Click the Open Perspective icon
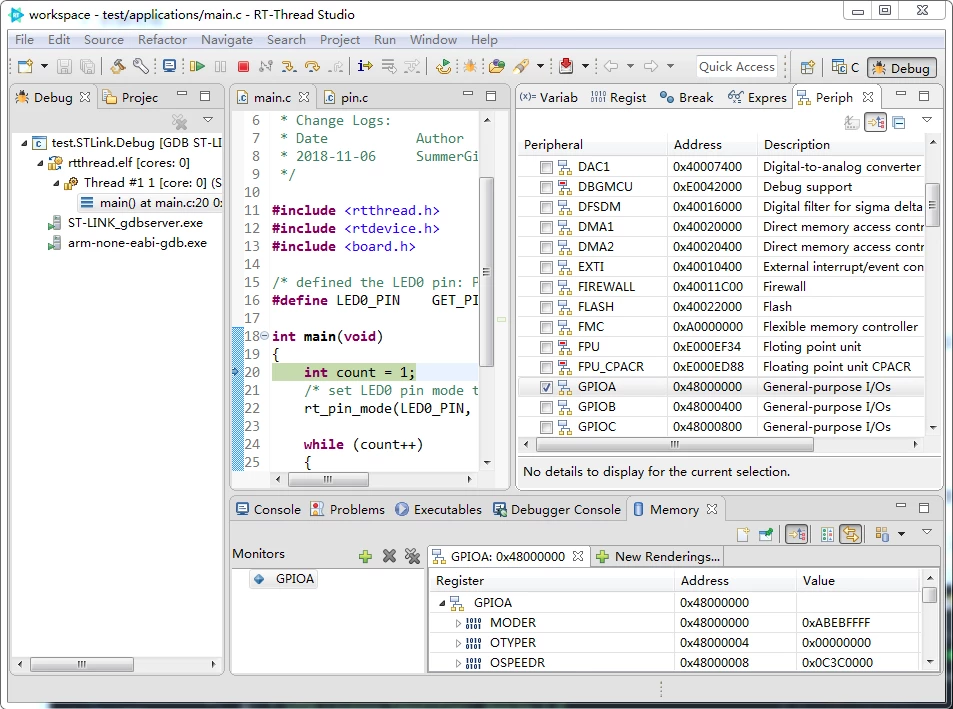The height and width of the screenshot is (709, 953). pyautogui.click(x=807, y=67)
